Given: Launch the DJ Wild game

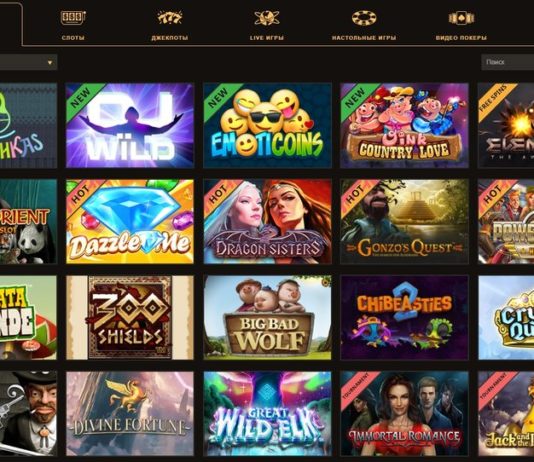Looking at the screenshot, I should point(130,125).
